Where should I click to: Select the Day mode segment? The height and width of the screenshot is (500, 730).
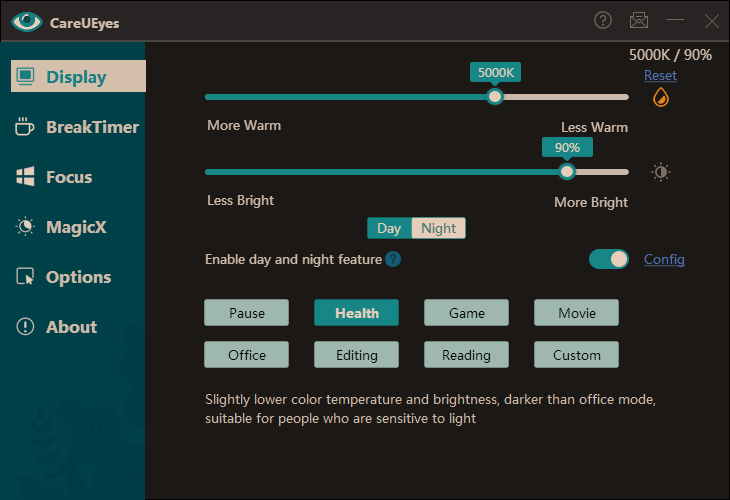pyautogui.click(x=389, y=228)
